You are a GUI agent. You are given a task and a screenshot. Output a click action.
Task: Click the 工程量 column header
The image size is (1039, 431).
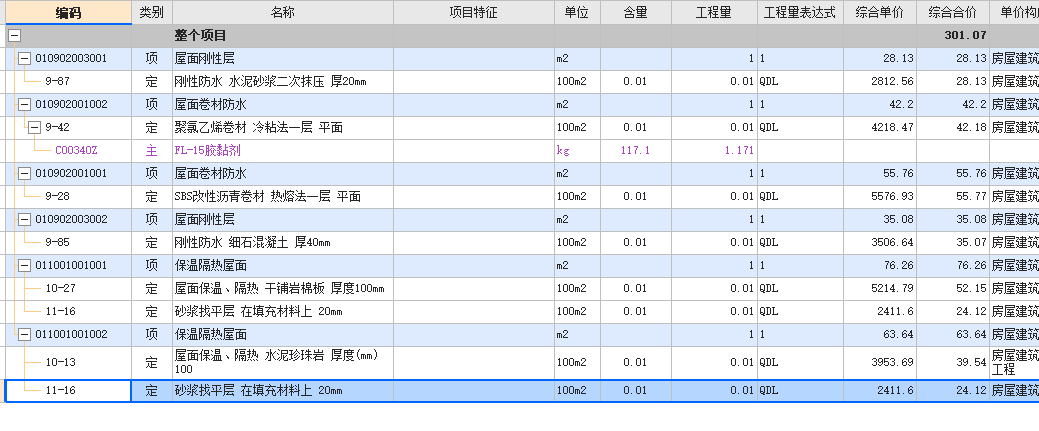(x=714, y=13)
